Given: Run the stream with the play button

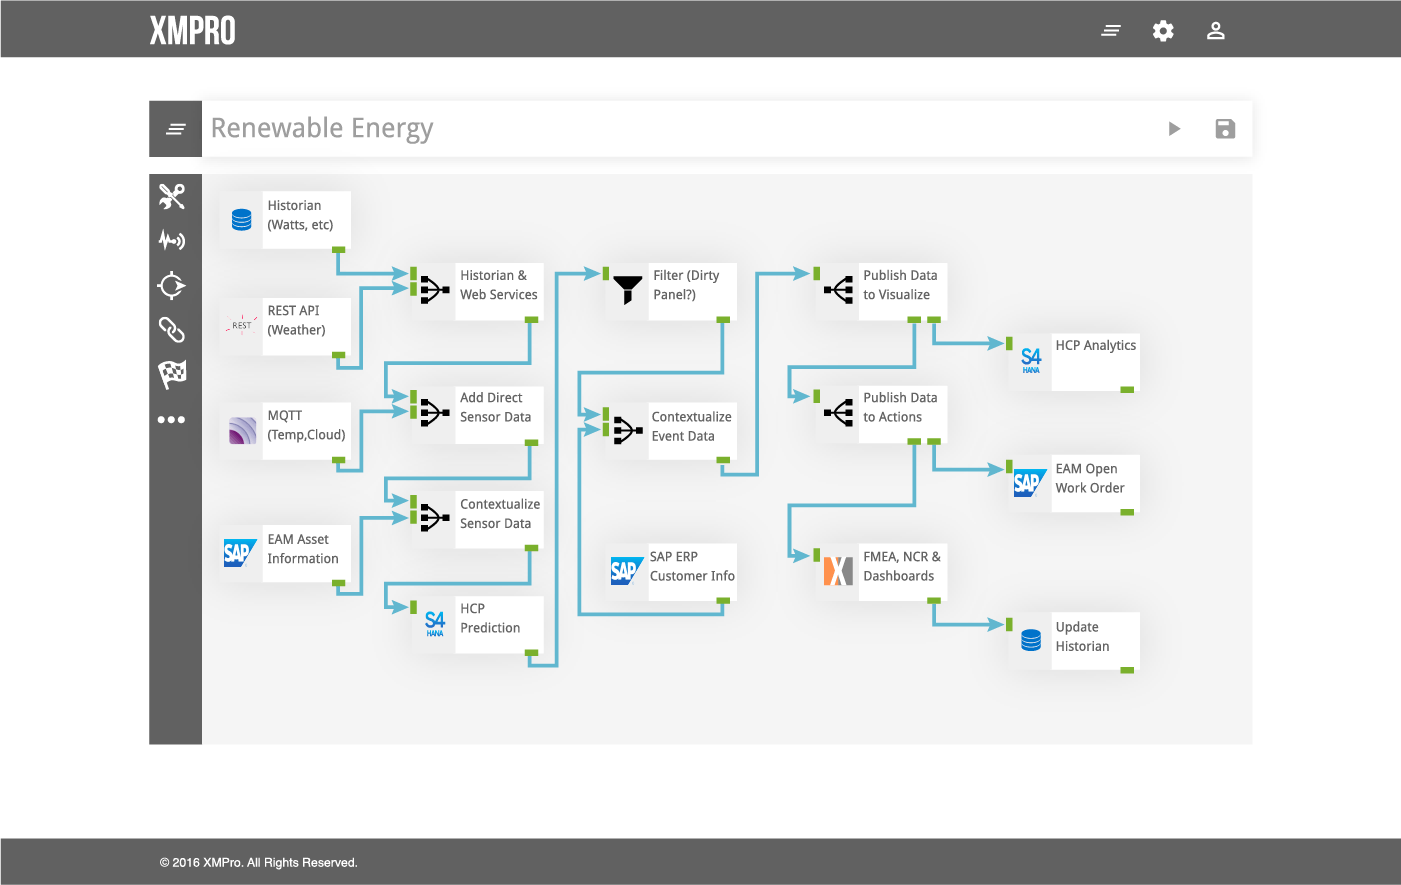Looking at the screenshot, I should [x=1174, y=129].
